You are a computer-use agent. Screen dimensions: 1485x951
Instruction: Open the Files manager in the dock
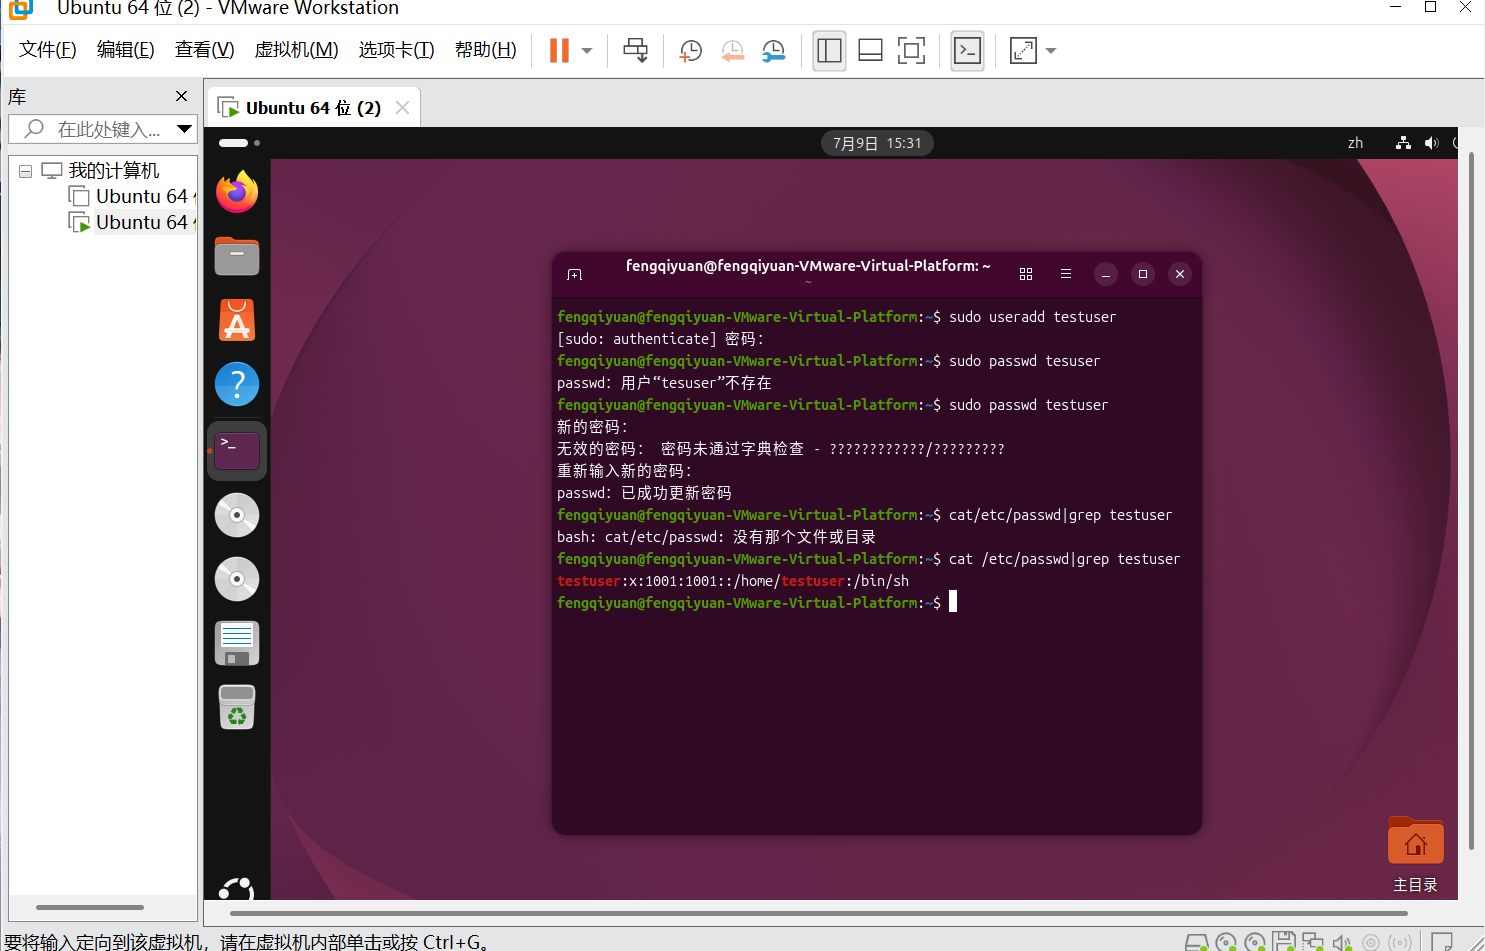237,256
